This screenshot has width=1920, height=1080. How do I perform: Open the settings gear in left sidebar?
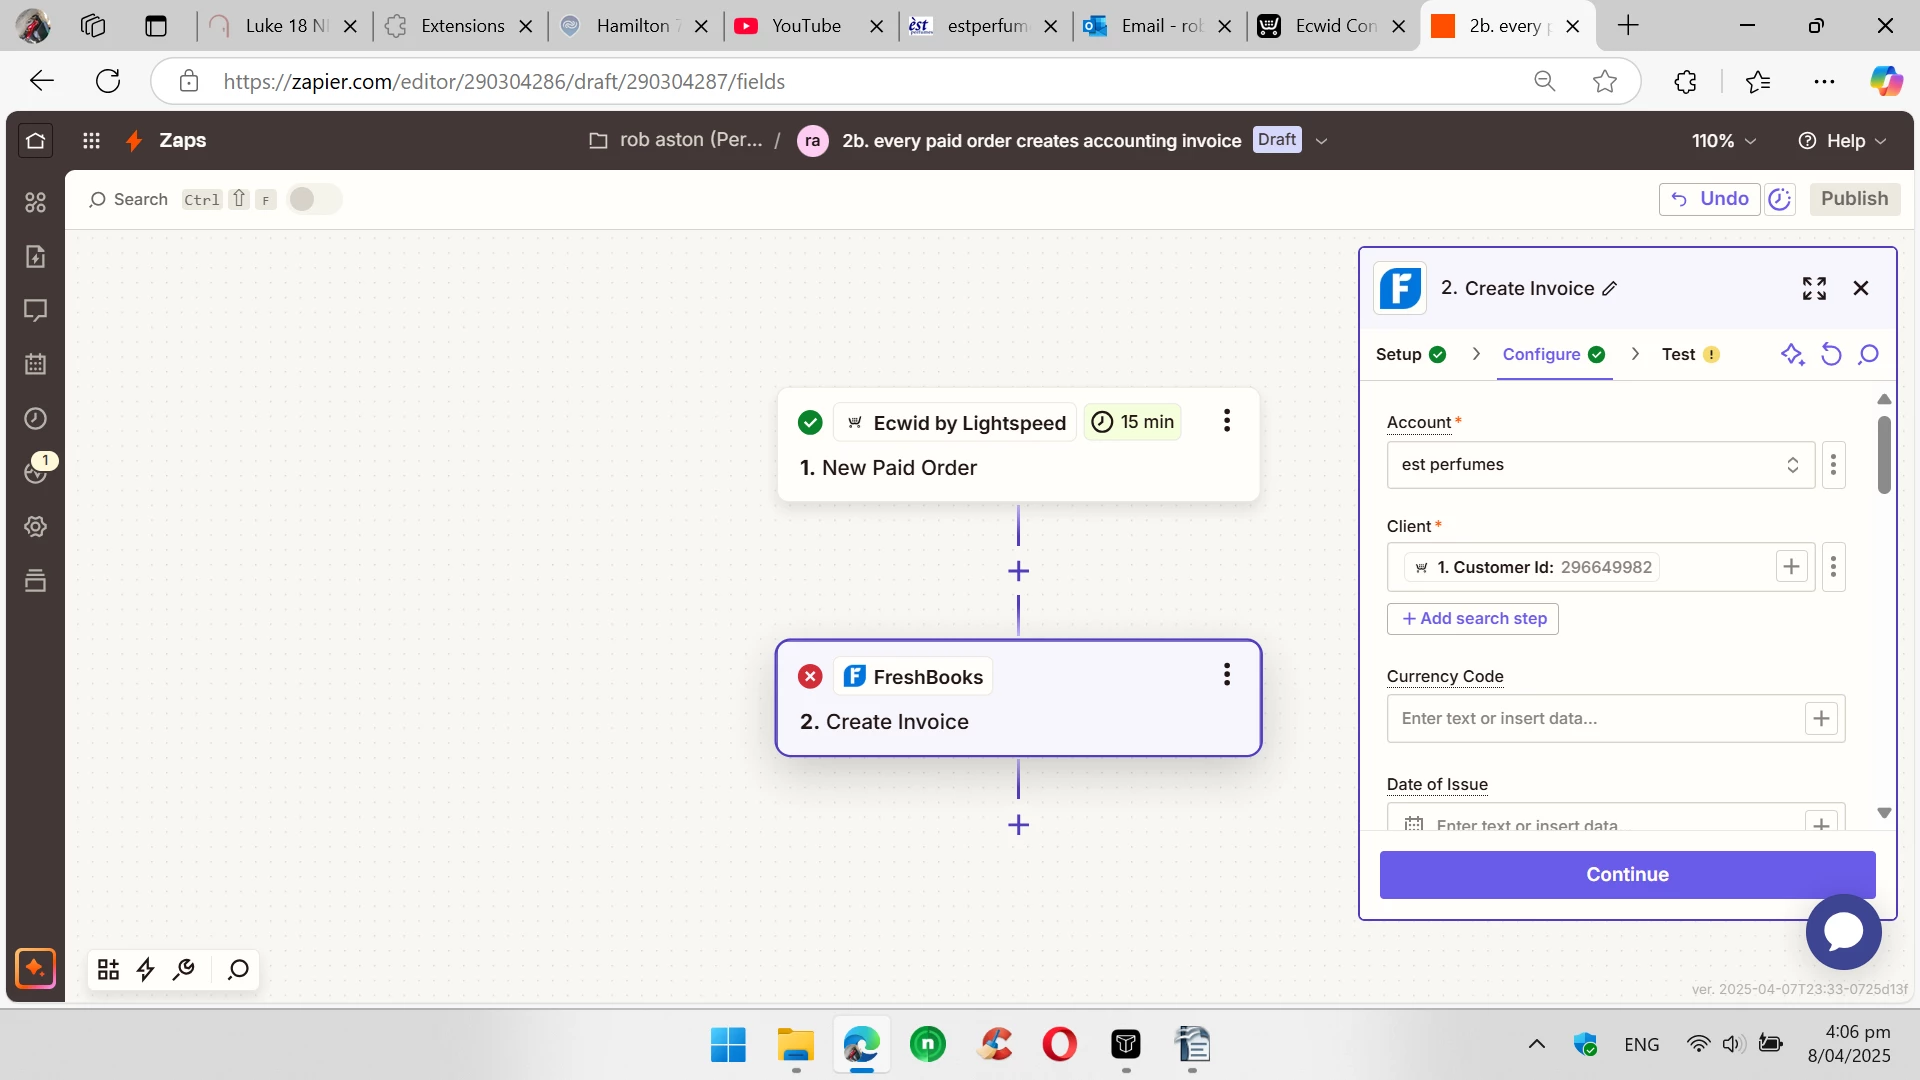coord(35,526)
